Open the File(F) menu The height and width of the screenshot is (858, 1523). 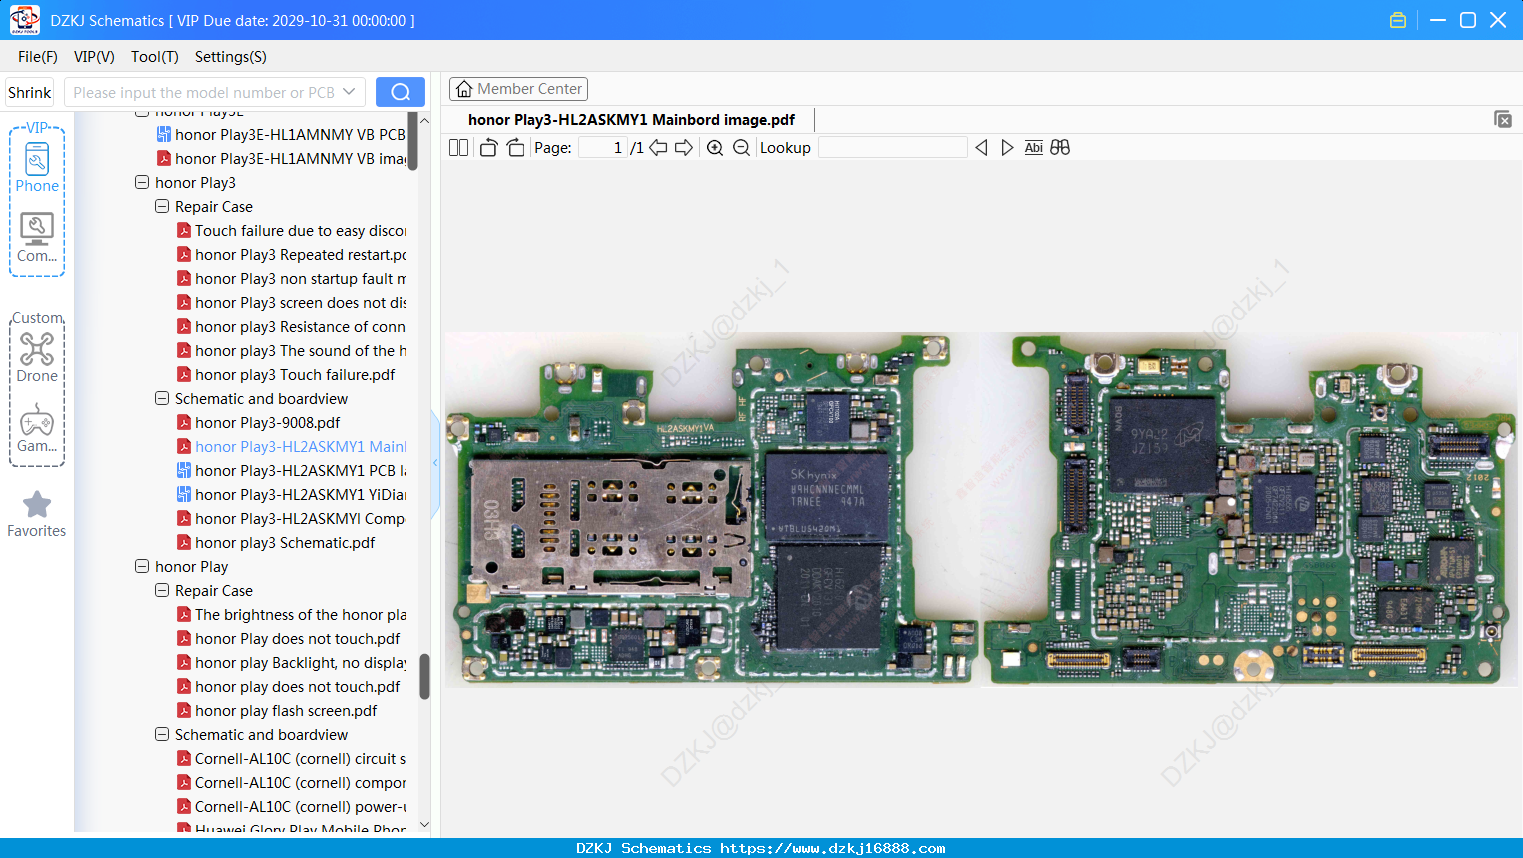[38, 57]
